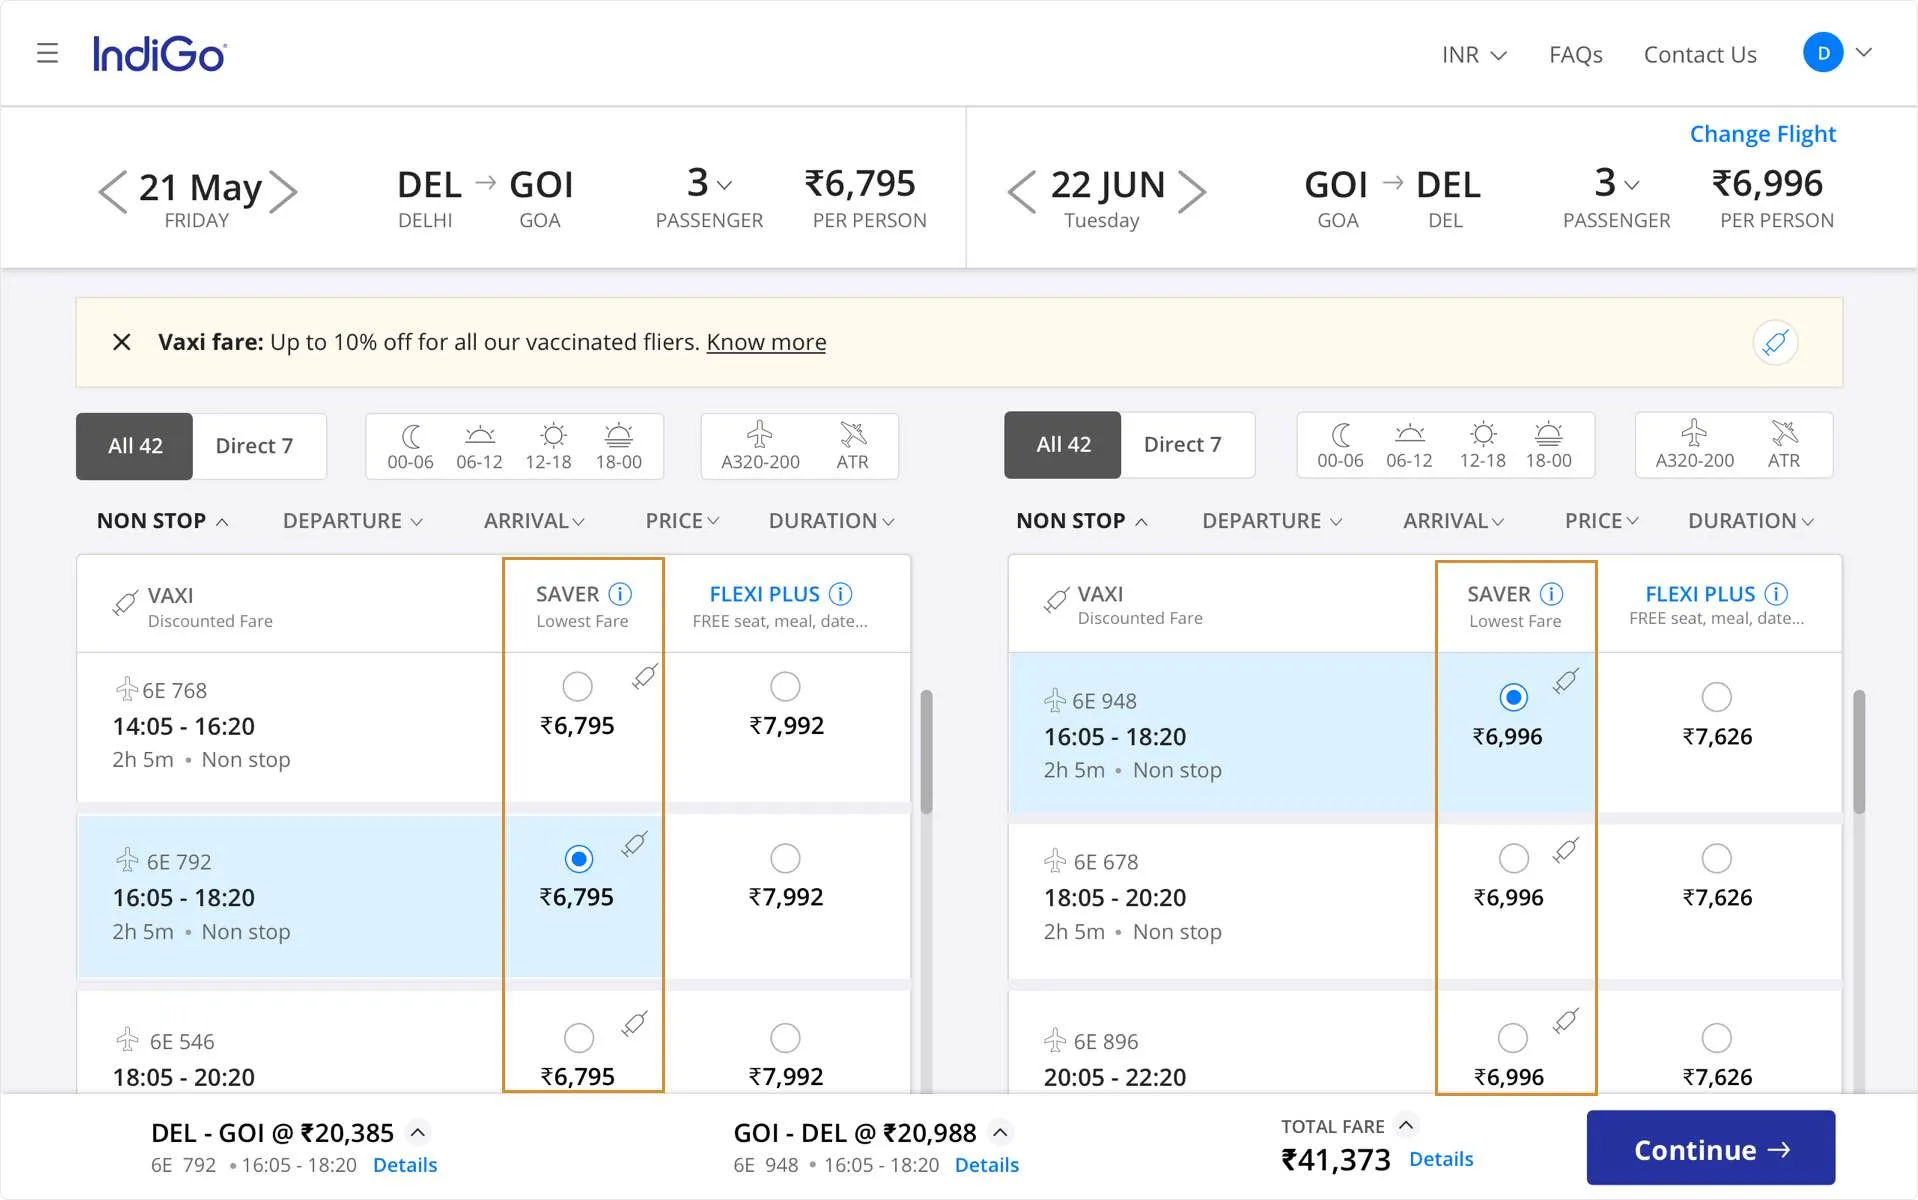Filter outbound flights by 00-06 night time
Viewport: 1918px width, 1200px height.
[x=410, y=446]
